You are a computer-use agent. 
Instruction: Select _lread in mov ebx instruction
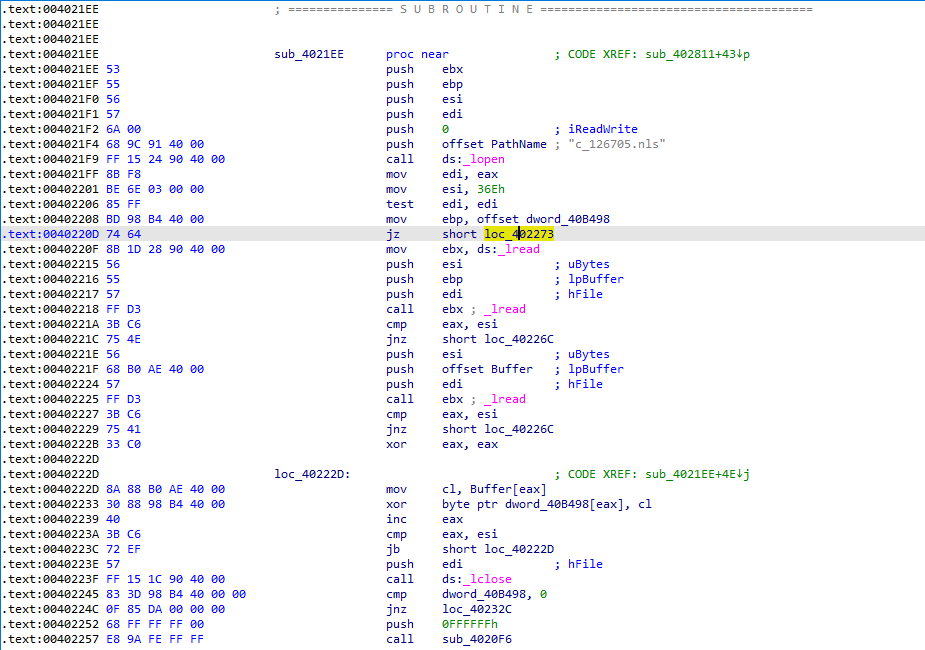click(x=519, y=250)
